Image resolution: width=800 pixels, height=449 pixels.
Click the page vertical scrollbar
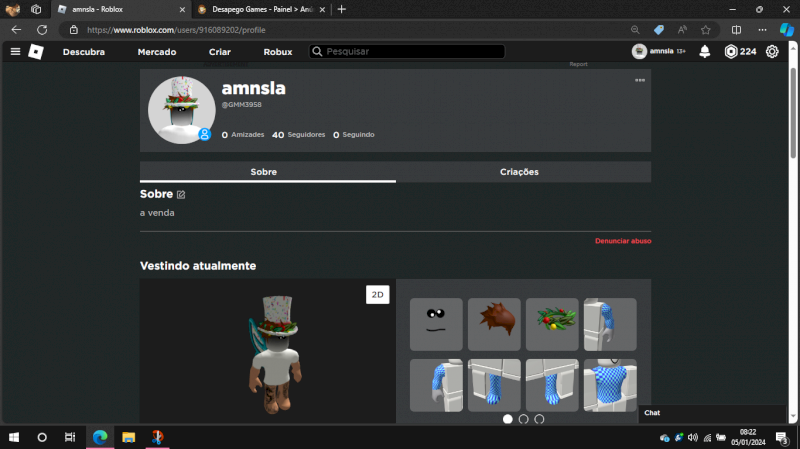[793, 112]
